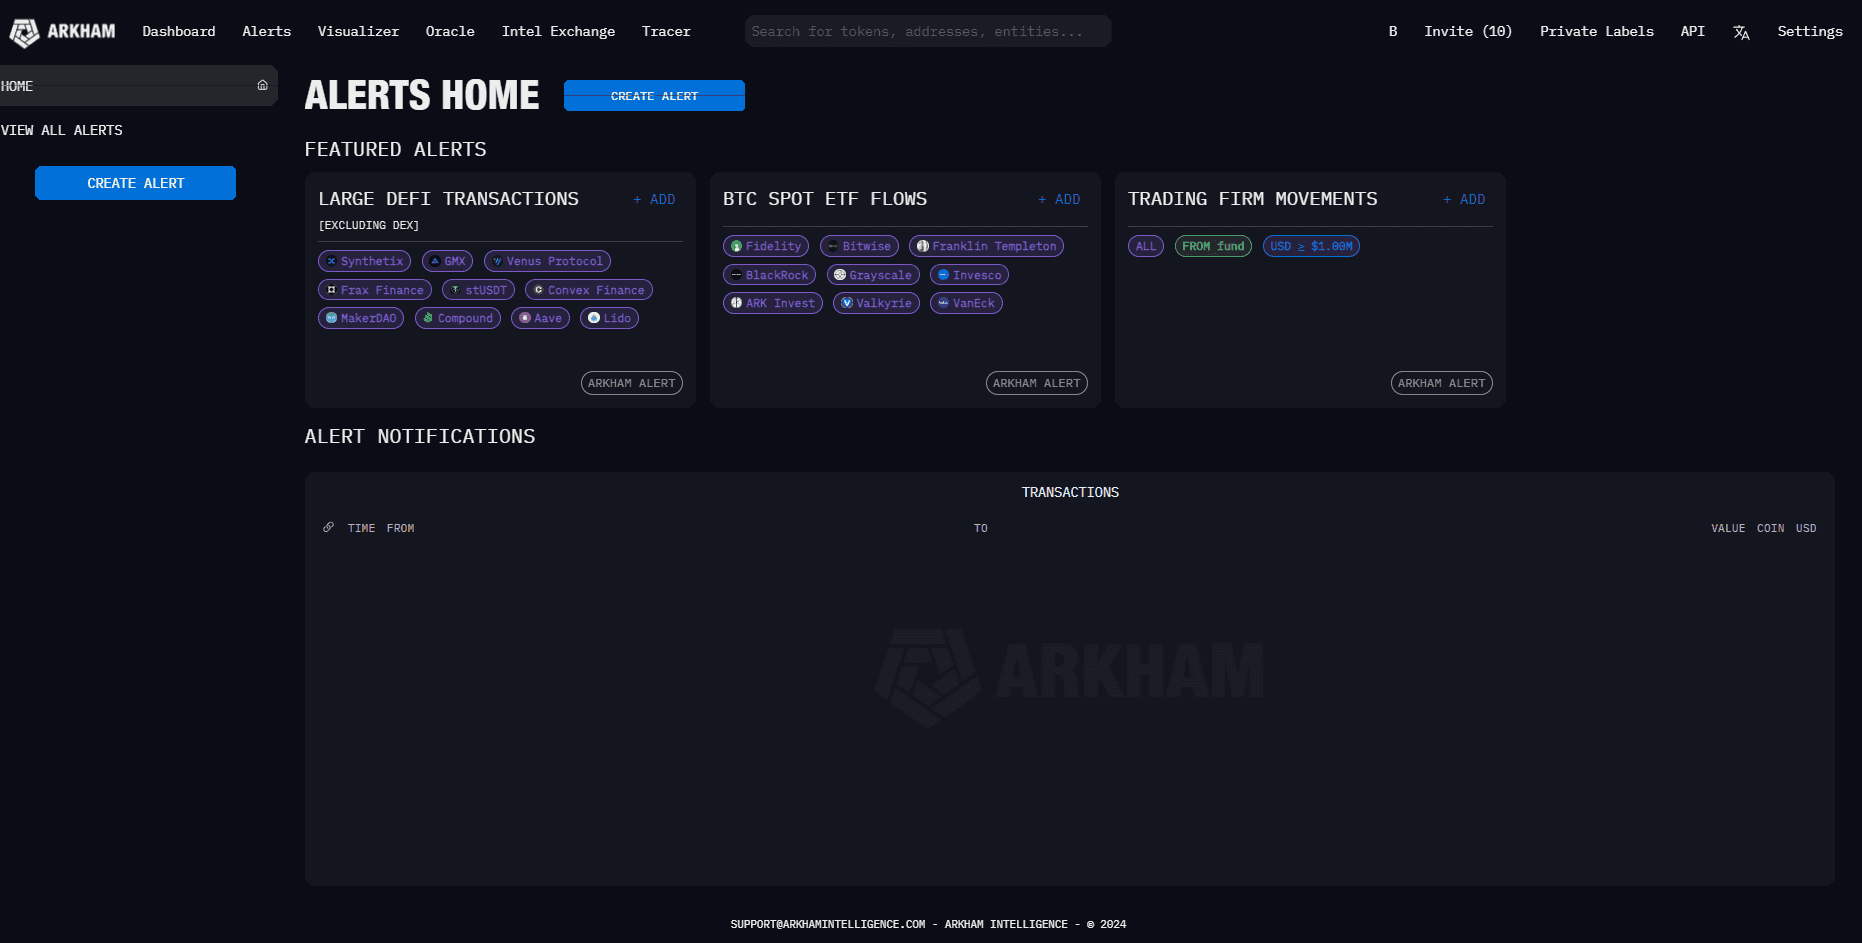Click the Synthetix tag
The height and width of the screenshot is (943, 1862).
click(x=364, y=261)
